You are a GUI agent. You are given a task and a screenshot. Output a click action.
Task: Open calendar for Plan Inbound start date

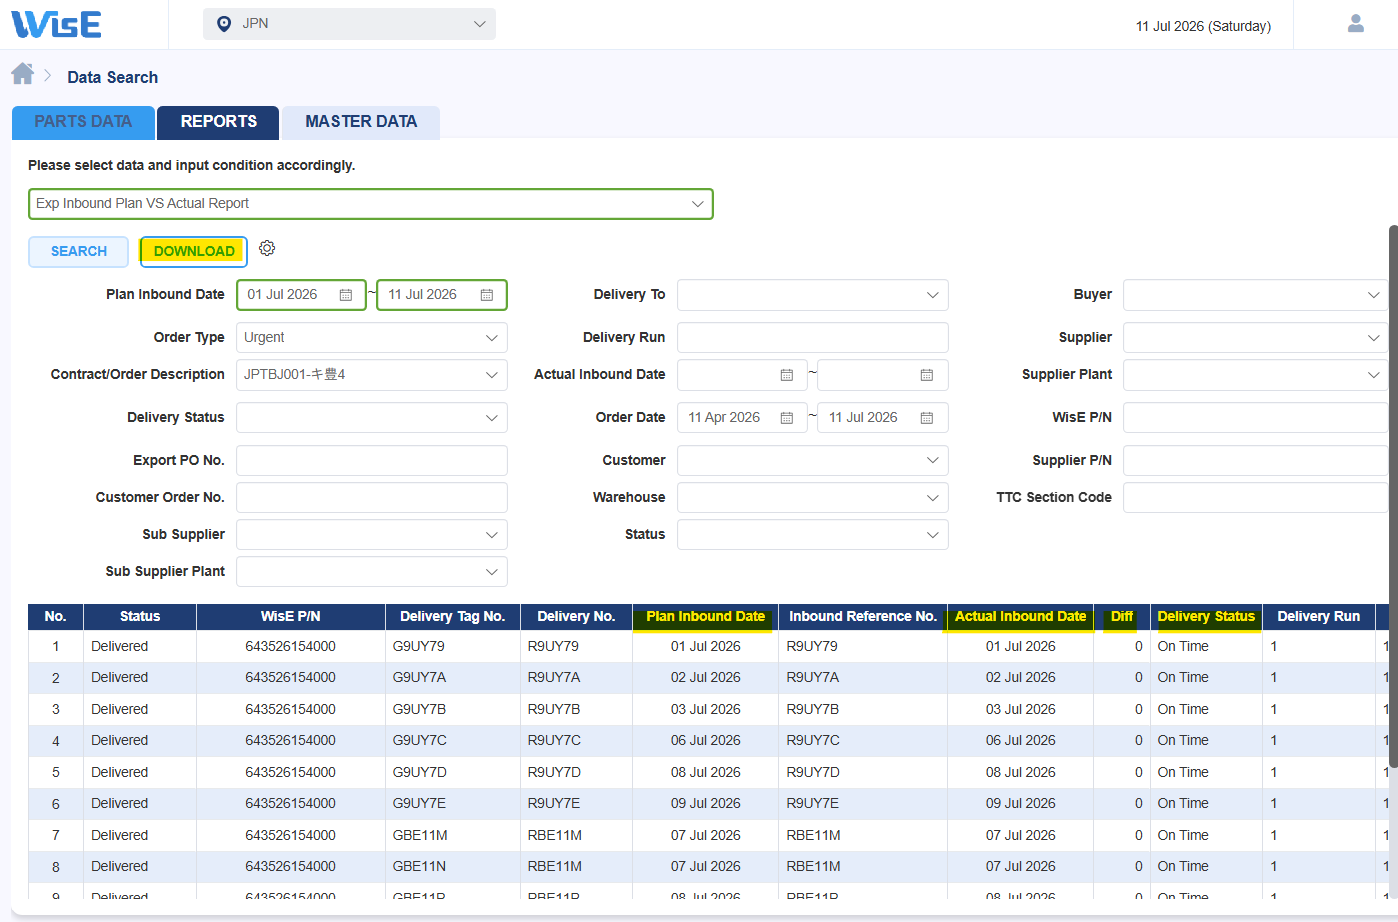346,295
